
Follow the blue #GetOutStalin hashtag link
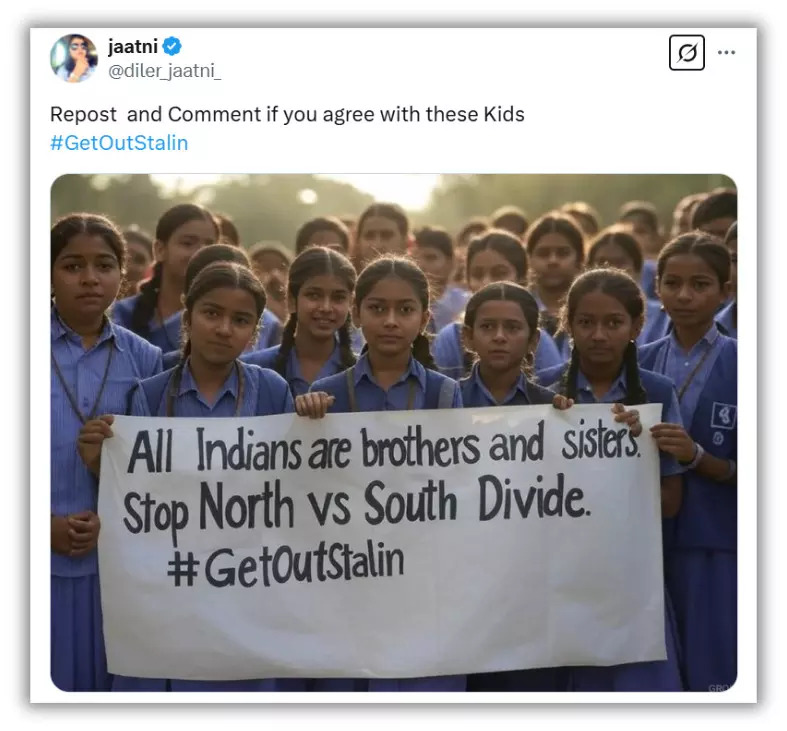[x=119, y=143]
